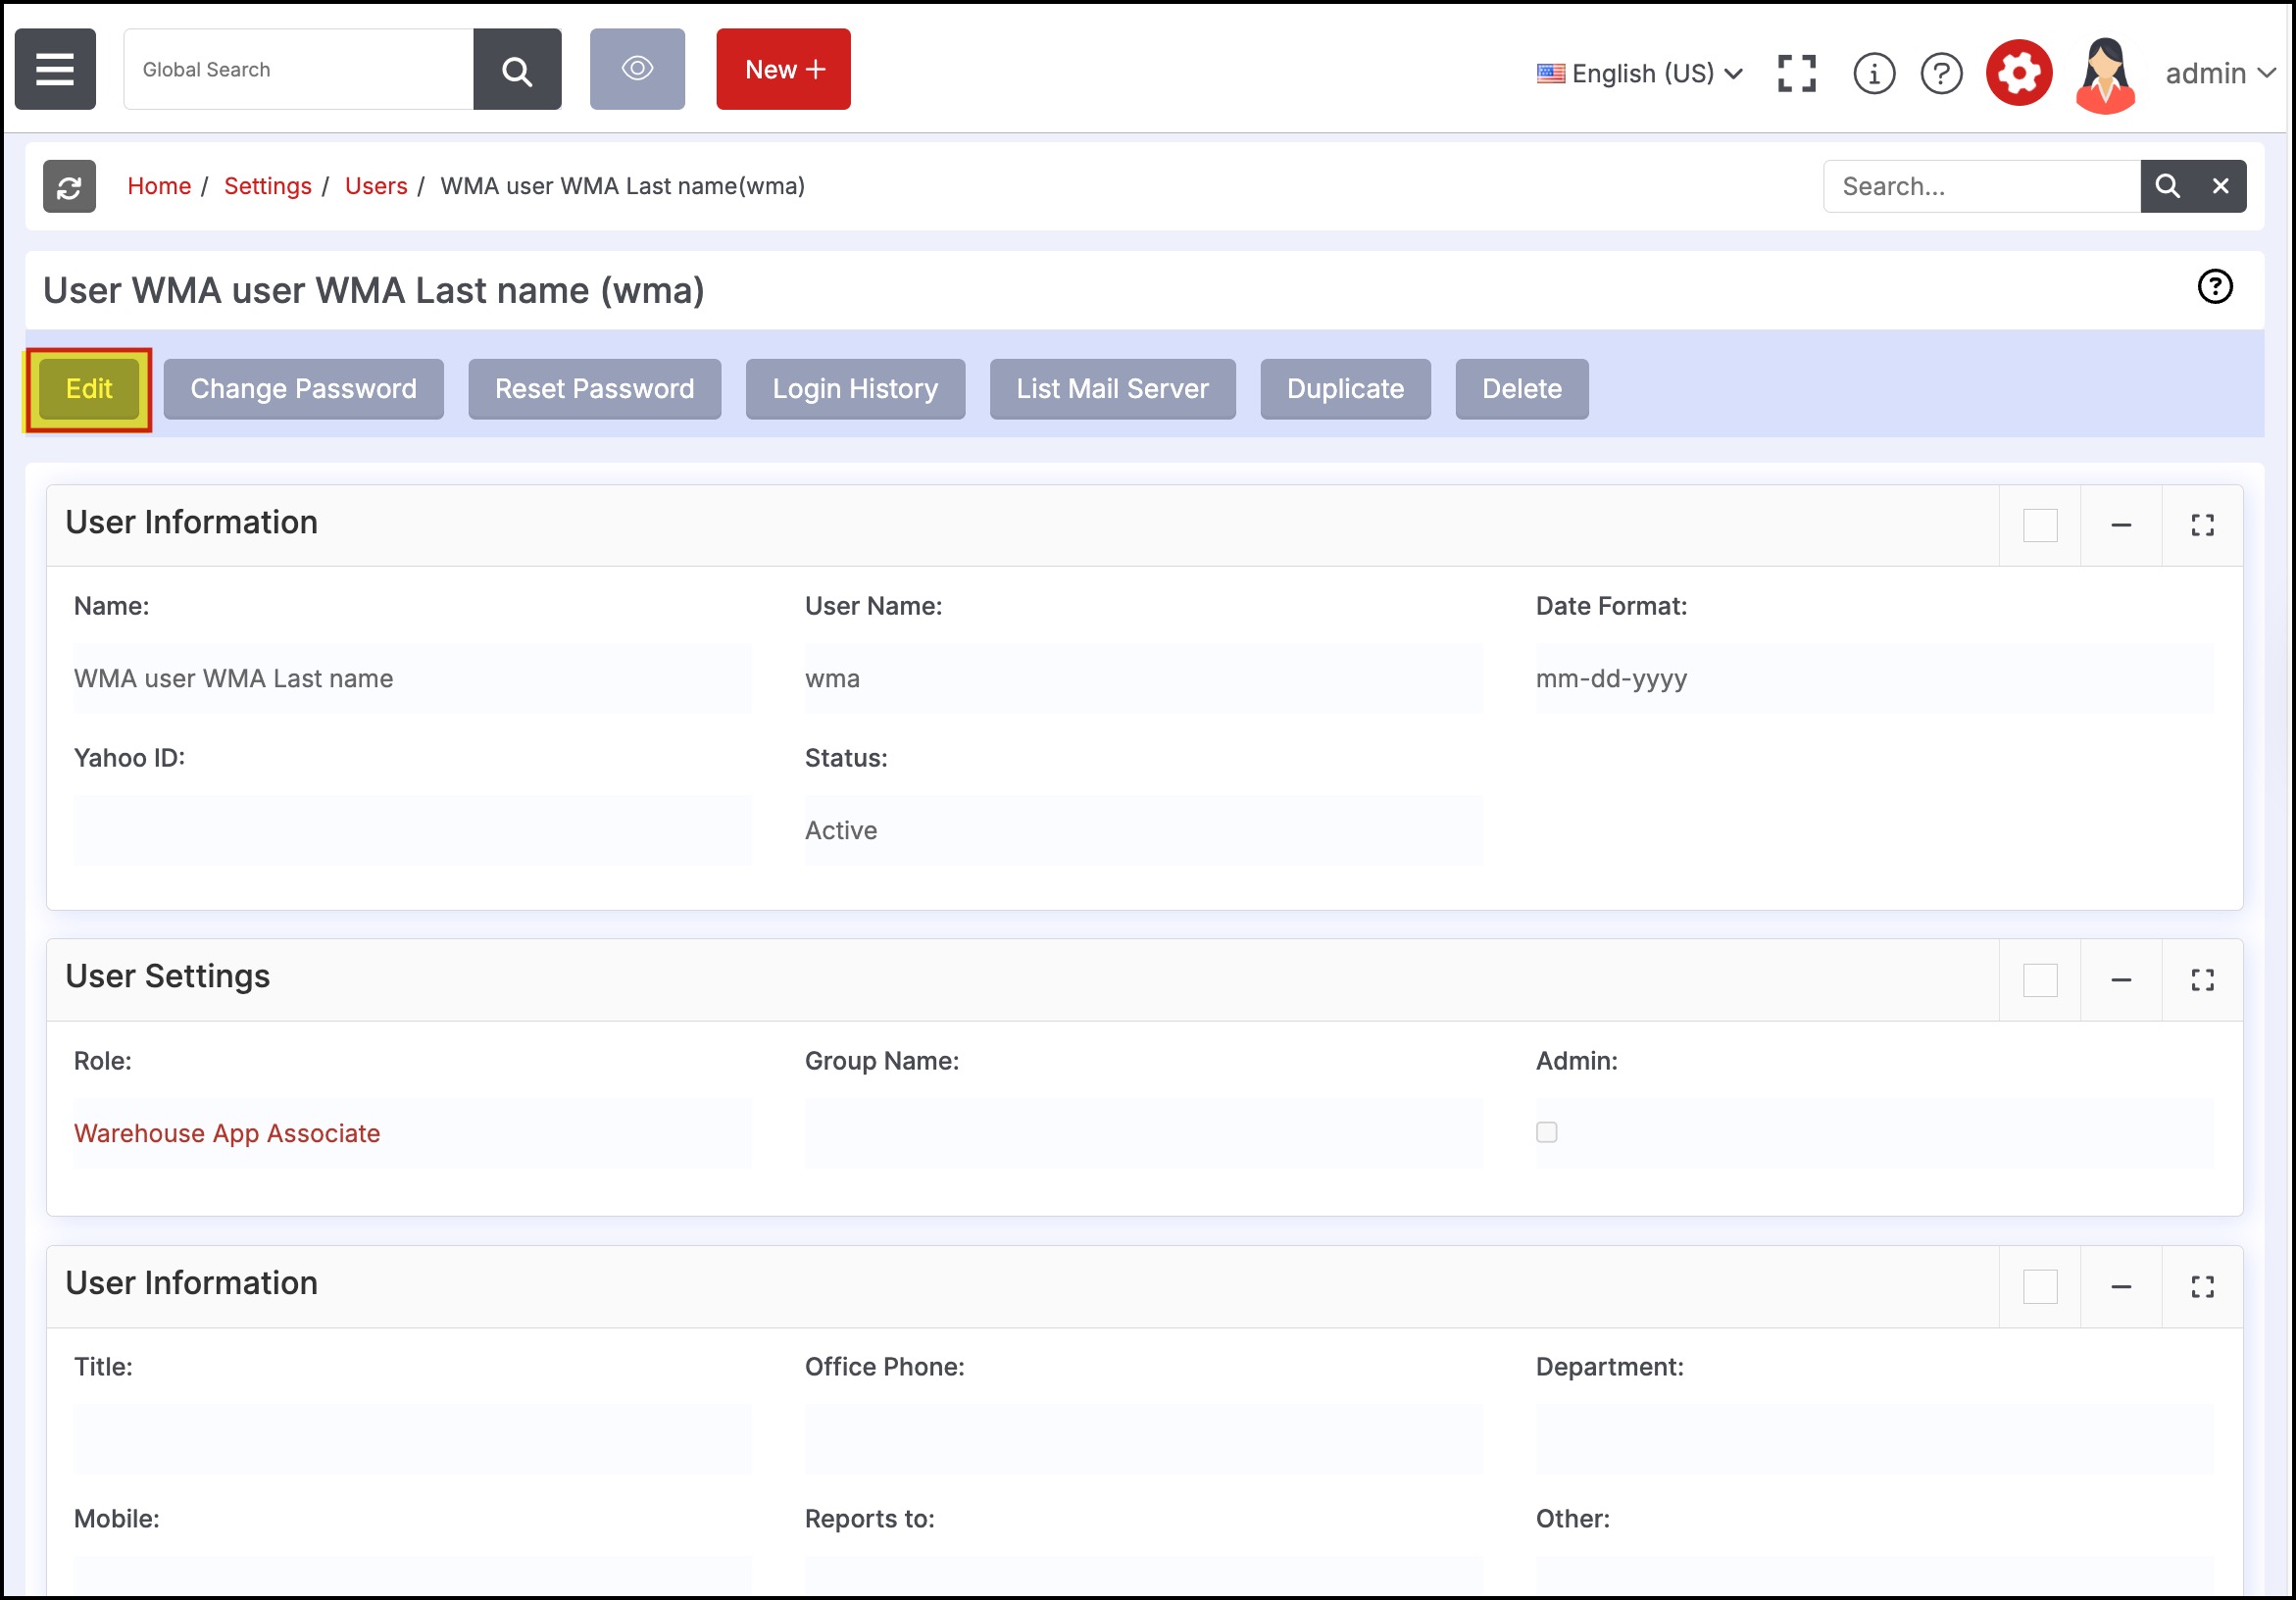Viewport: 2296px width, 1600px height.
Task: Go to Users in breadcrumb
Action: pyautogui.click(x=375, y=186)
